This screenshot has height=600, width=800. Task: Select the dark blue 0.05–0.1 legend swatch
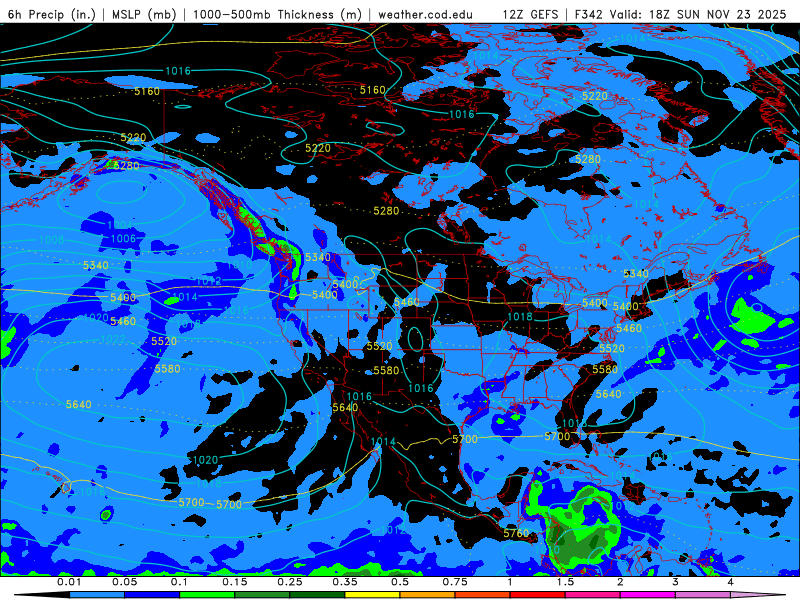[152, 595]
